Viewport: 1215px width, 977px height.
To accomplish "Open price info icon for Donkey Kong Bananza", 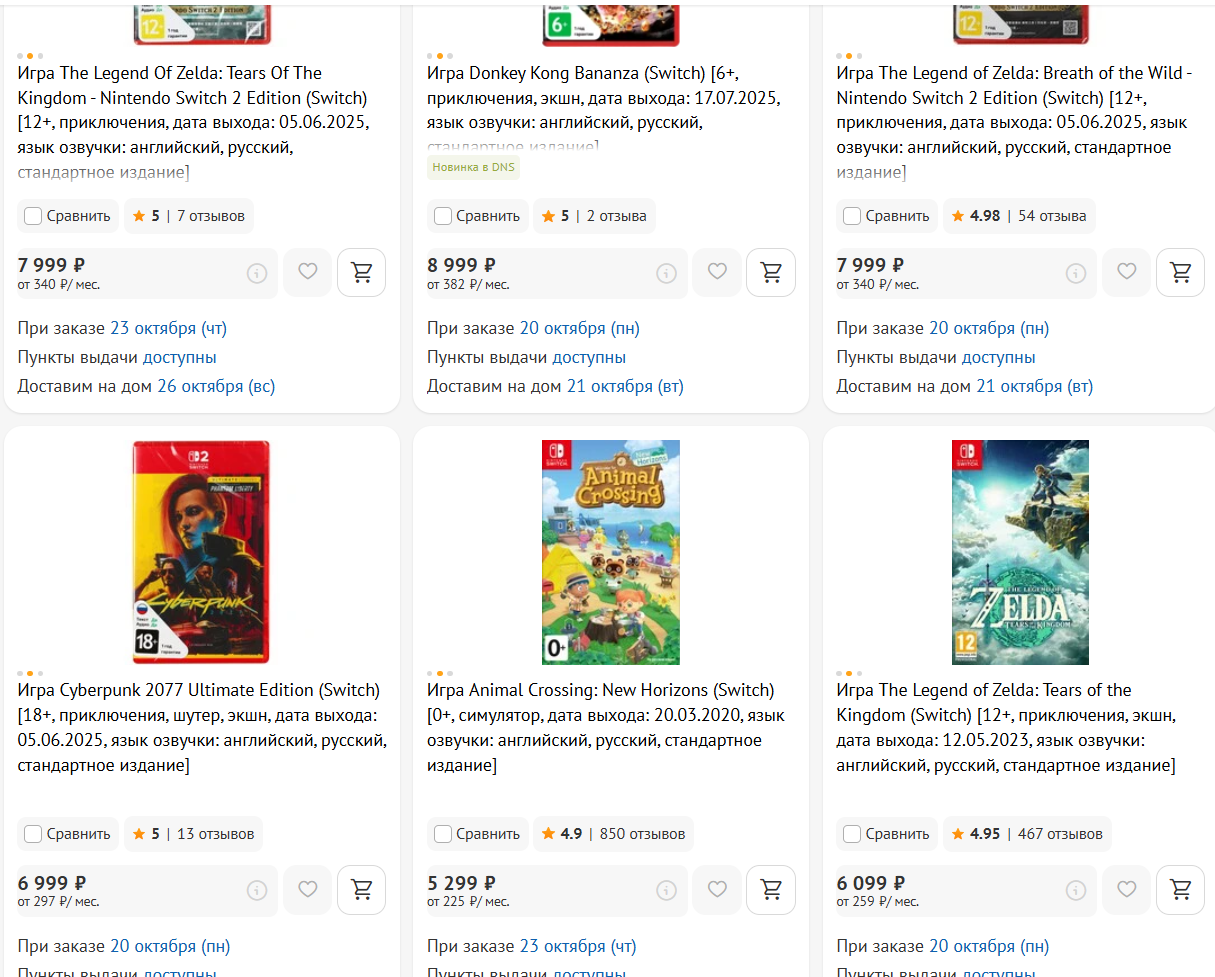I will coord(666,273).
